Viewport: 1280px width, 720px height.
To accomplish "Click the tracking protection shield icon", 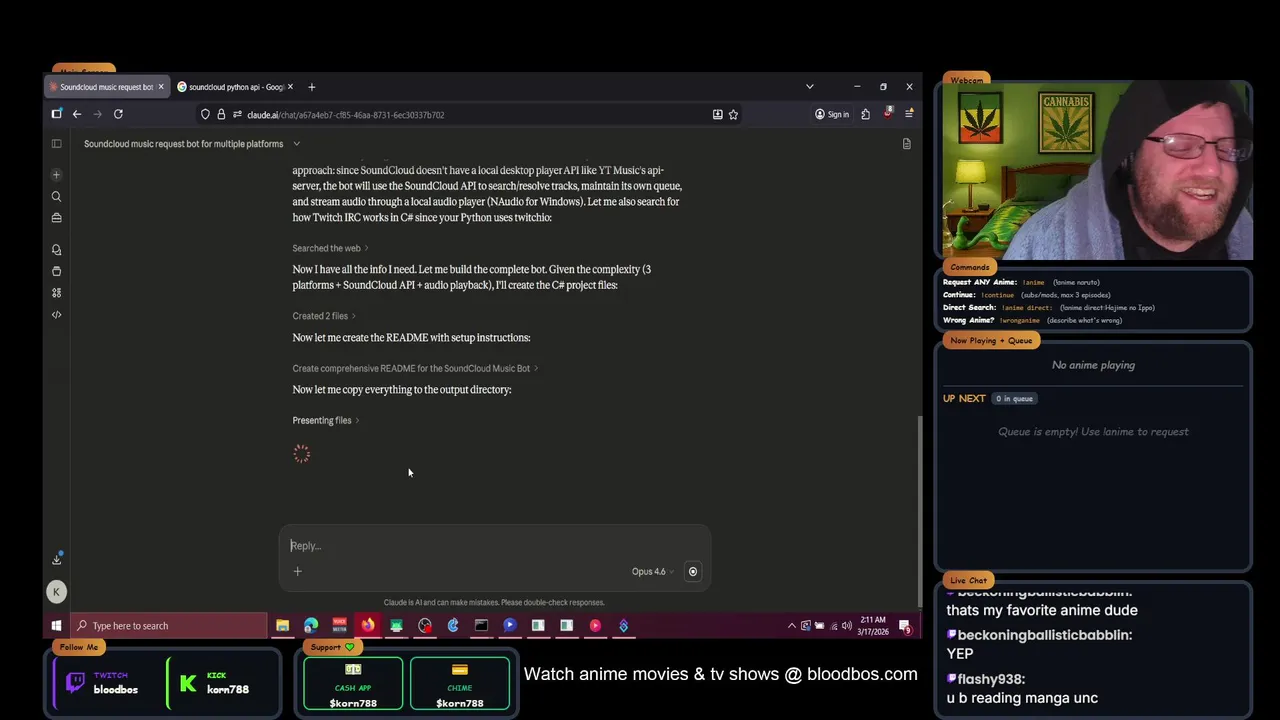I will (x=205, y=114).
